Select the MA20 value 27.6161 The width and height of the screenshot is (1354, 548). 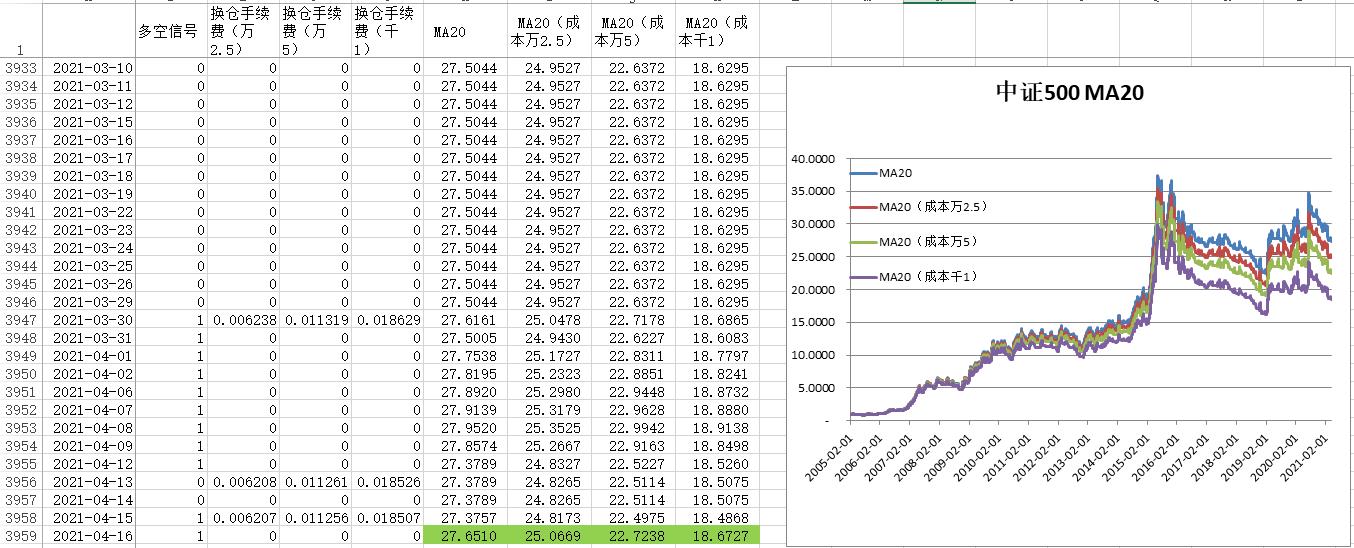coord(466,320)
